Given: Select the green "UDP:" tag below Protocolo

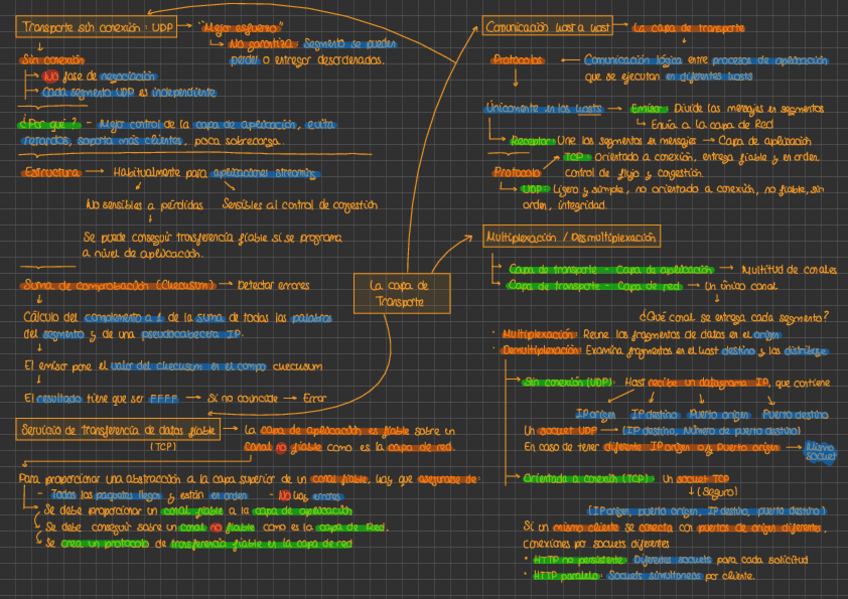Looking at the screenshot, I should (x=535, y=189).
